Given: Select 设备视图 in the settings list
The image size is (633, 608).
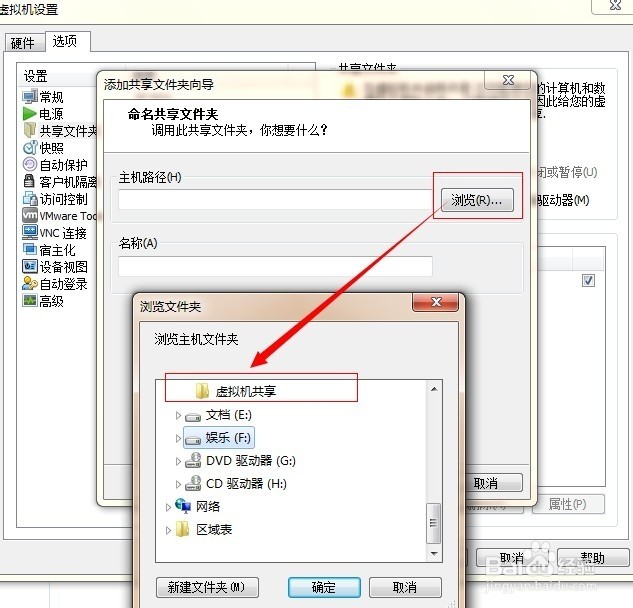Looking at the screenshot, I should 63,267.
